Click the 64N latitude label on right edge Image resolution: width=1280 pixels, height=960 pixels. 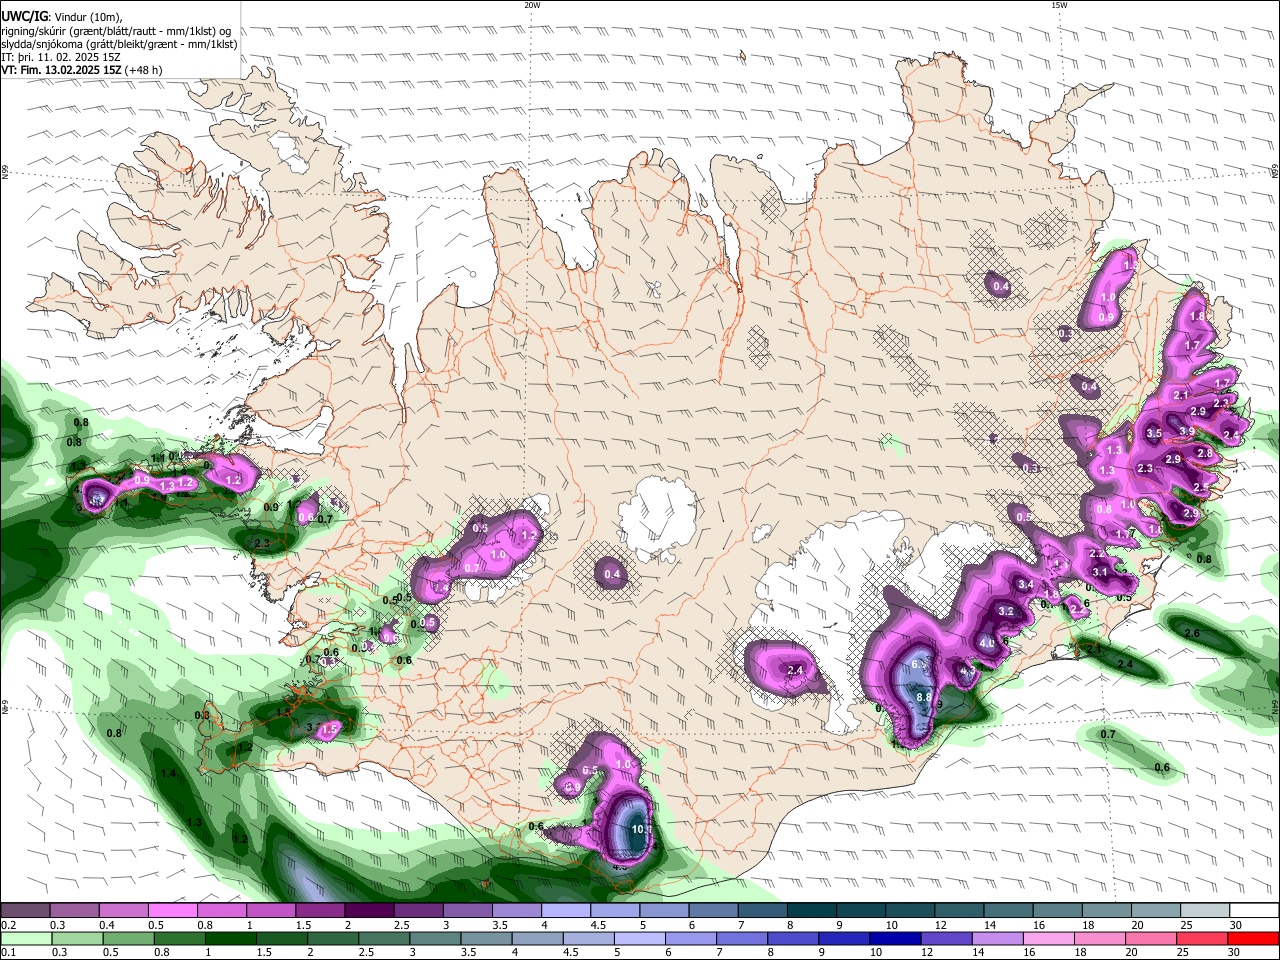click(1275, 708)
